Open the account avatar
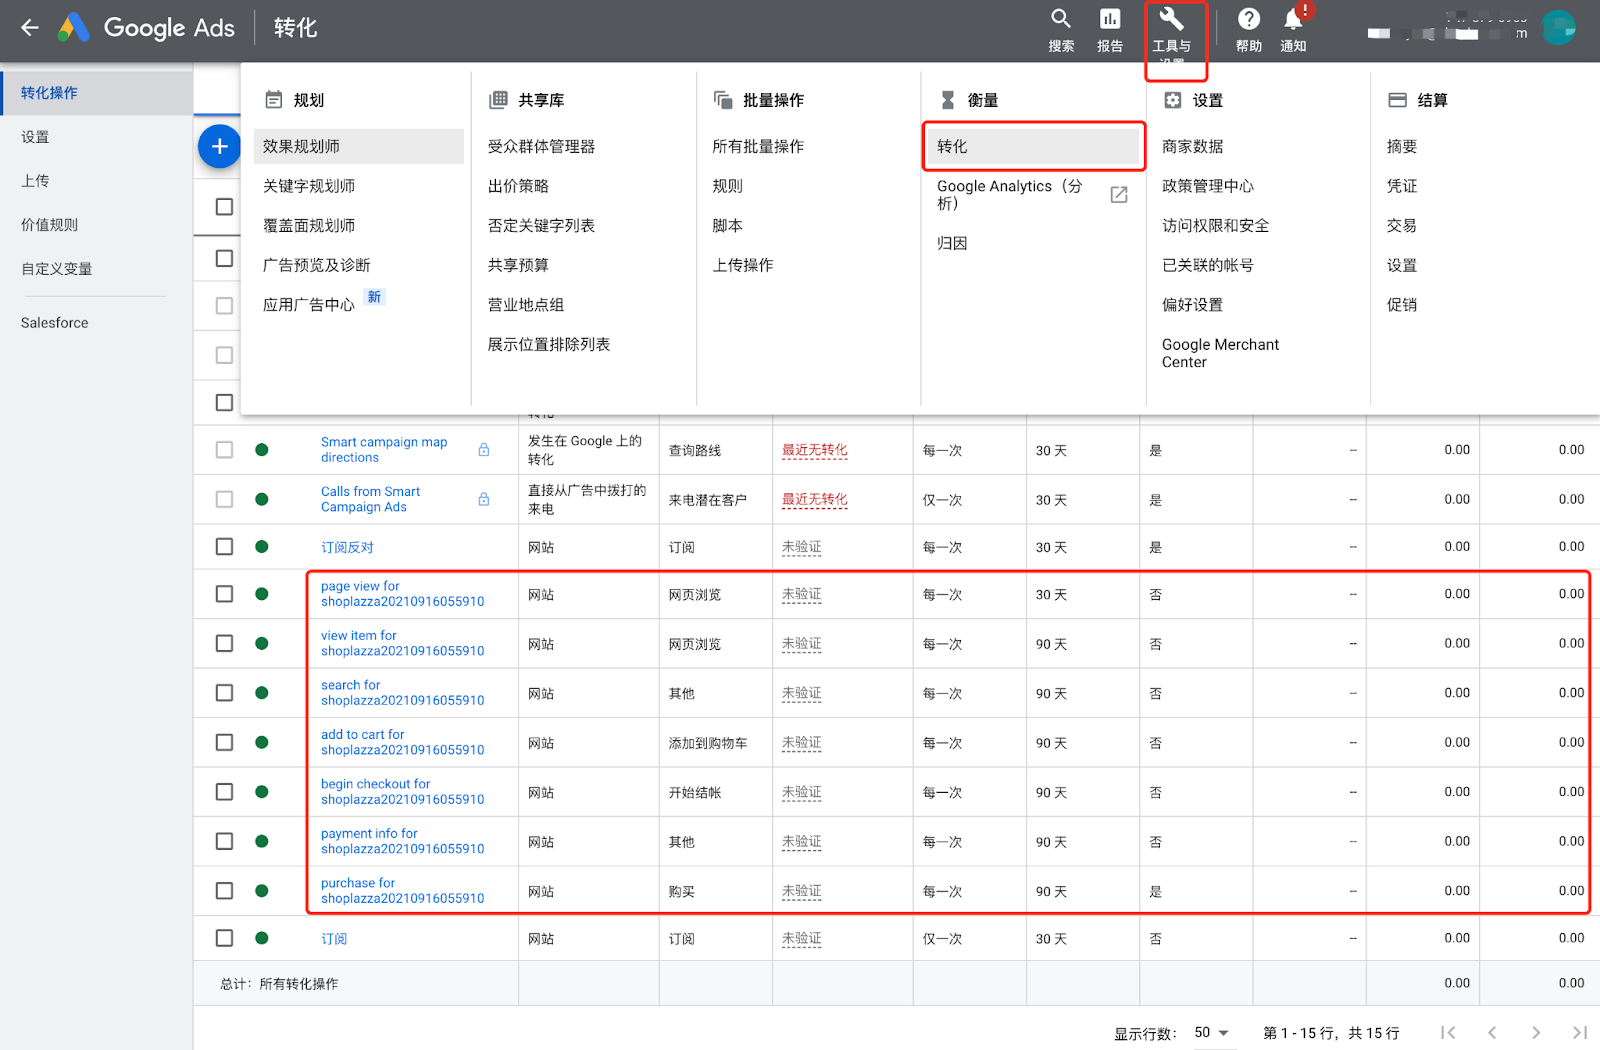 tap(1558, 28)
